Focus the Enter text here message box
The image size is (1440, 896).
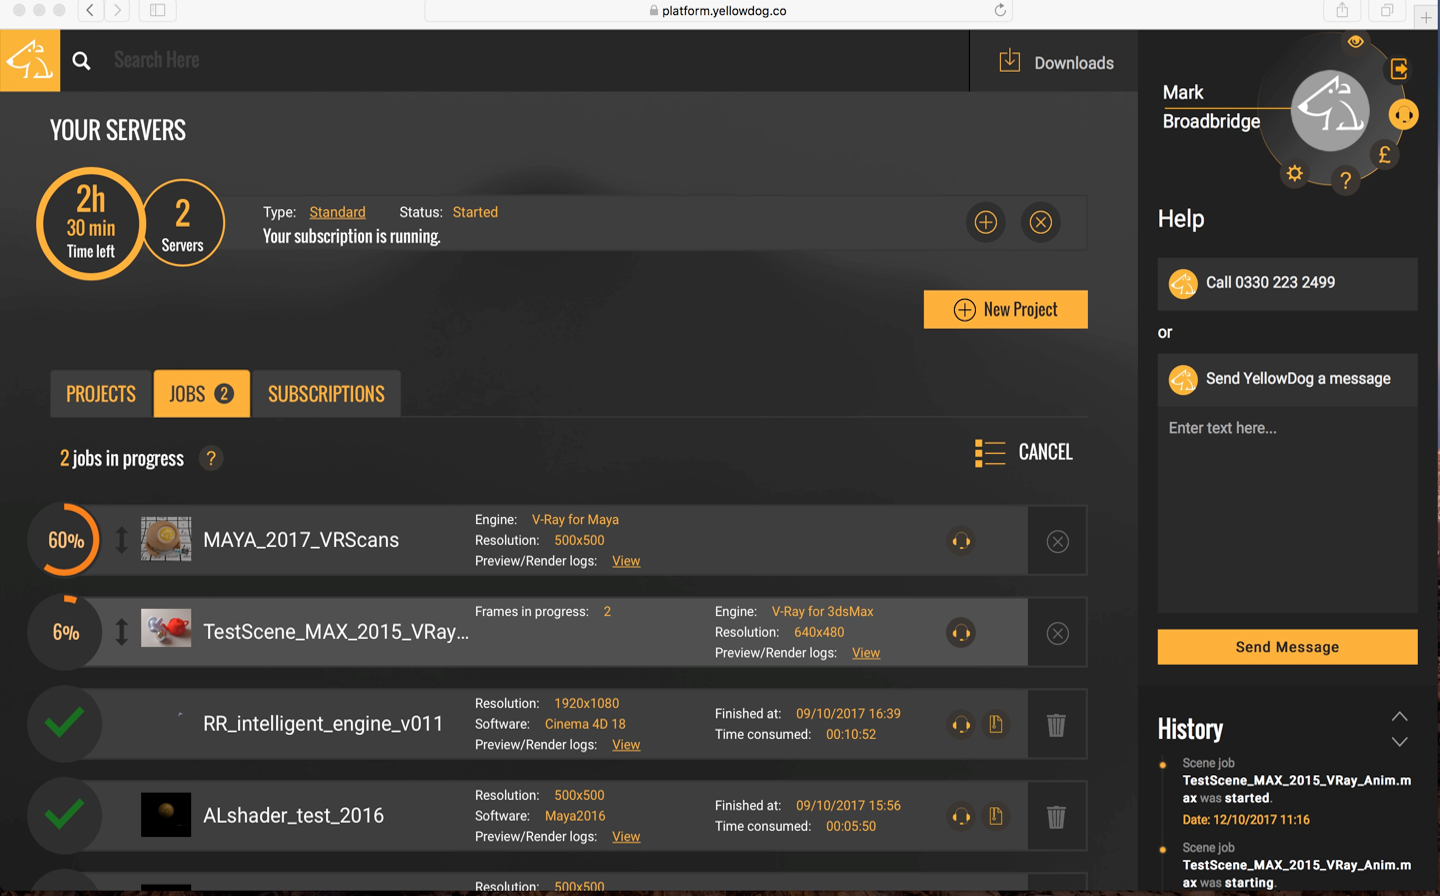[1287, 508]
